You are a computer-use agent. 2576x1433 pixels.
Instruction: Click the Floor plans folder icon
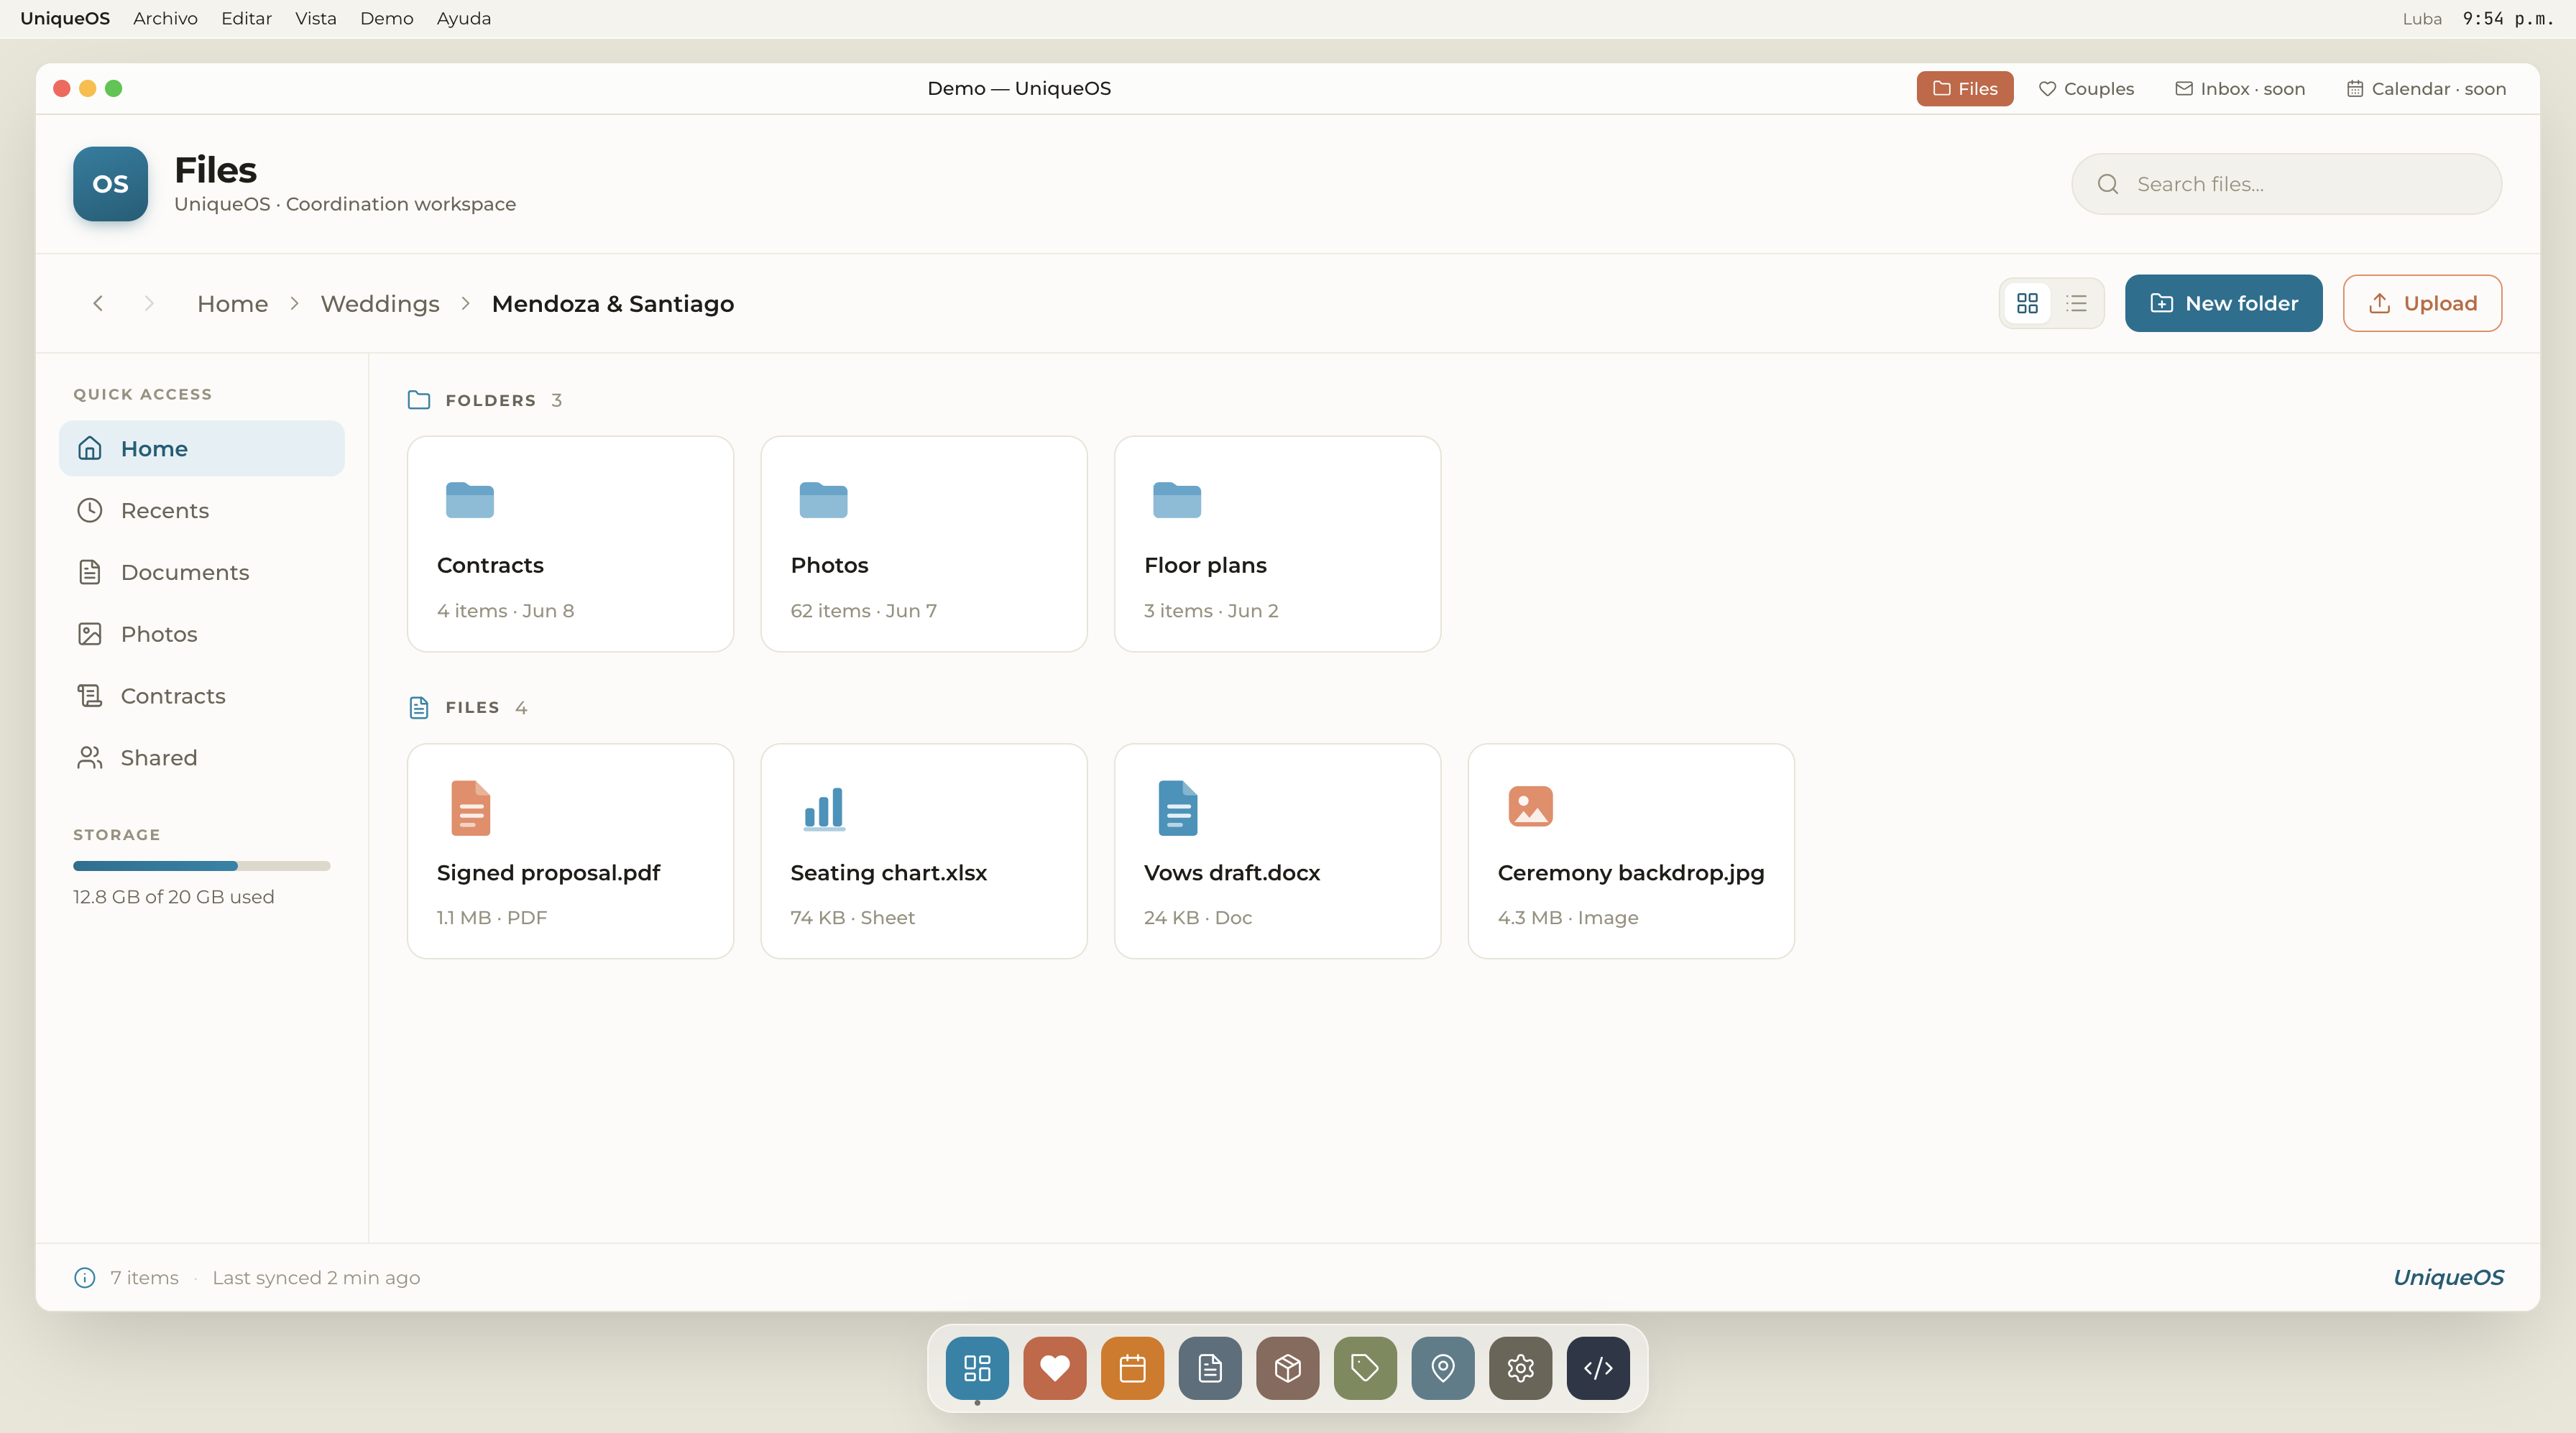1177,500
